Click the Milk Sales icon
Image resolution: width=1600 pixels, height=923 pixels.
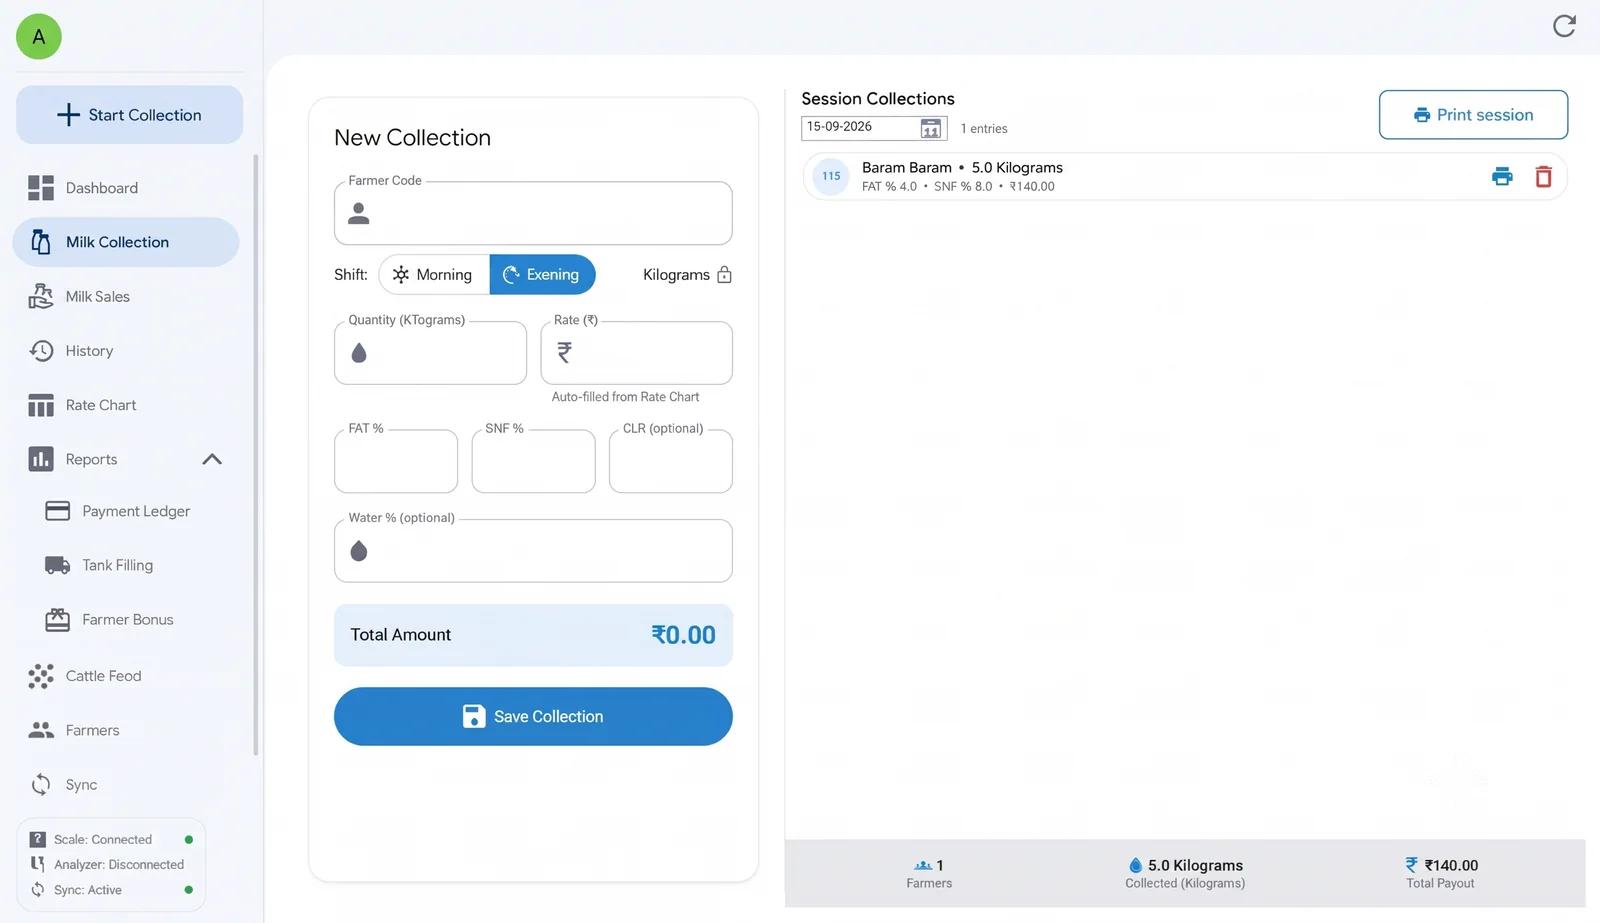(41, 296)
